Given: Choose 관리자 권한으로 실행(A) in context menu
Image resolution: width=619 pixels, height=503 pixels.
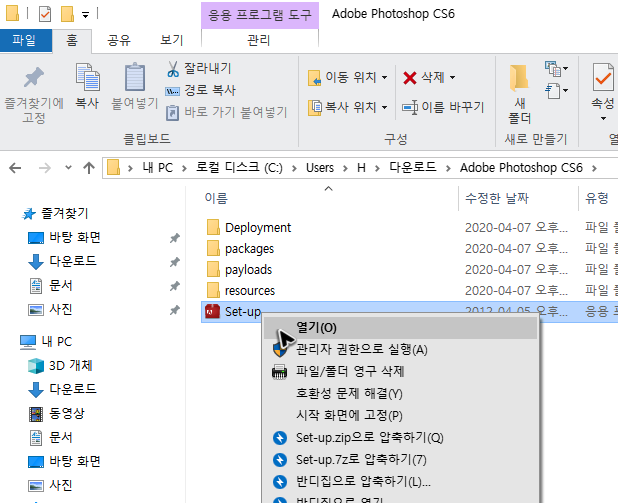Looking at the screenshot, I should (x=401, y=350).
